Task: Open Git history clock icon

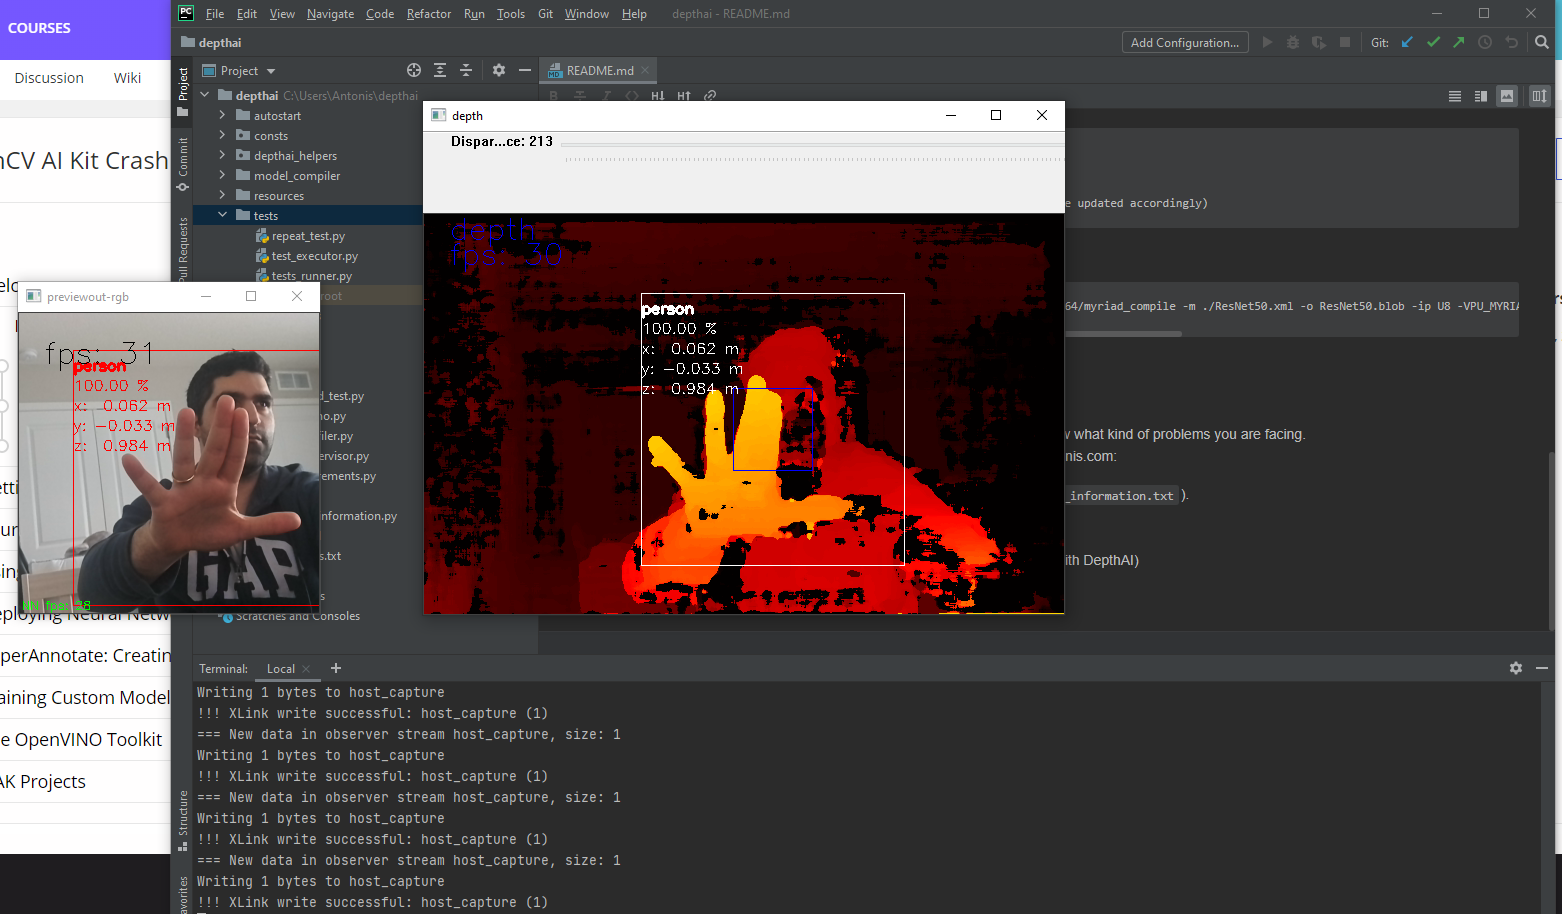Action: (x=1485, y=42)
